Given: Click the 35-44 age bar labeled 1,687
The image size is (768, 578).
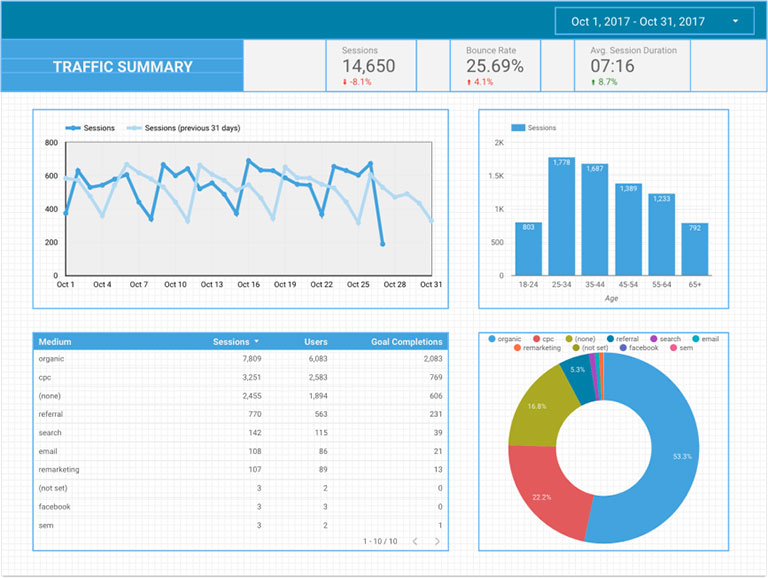Looking at the screenshot, I should [595, 219].
